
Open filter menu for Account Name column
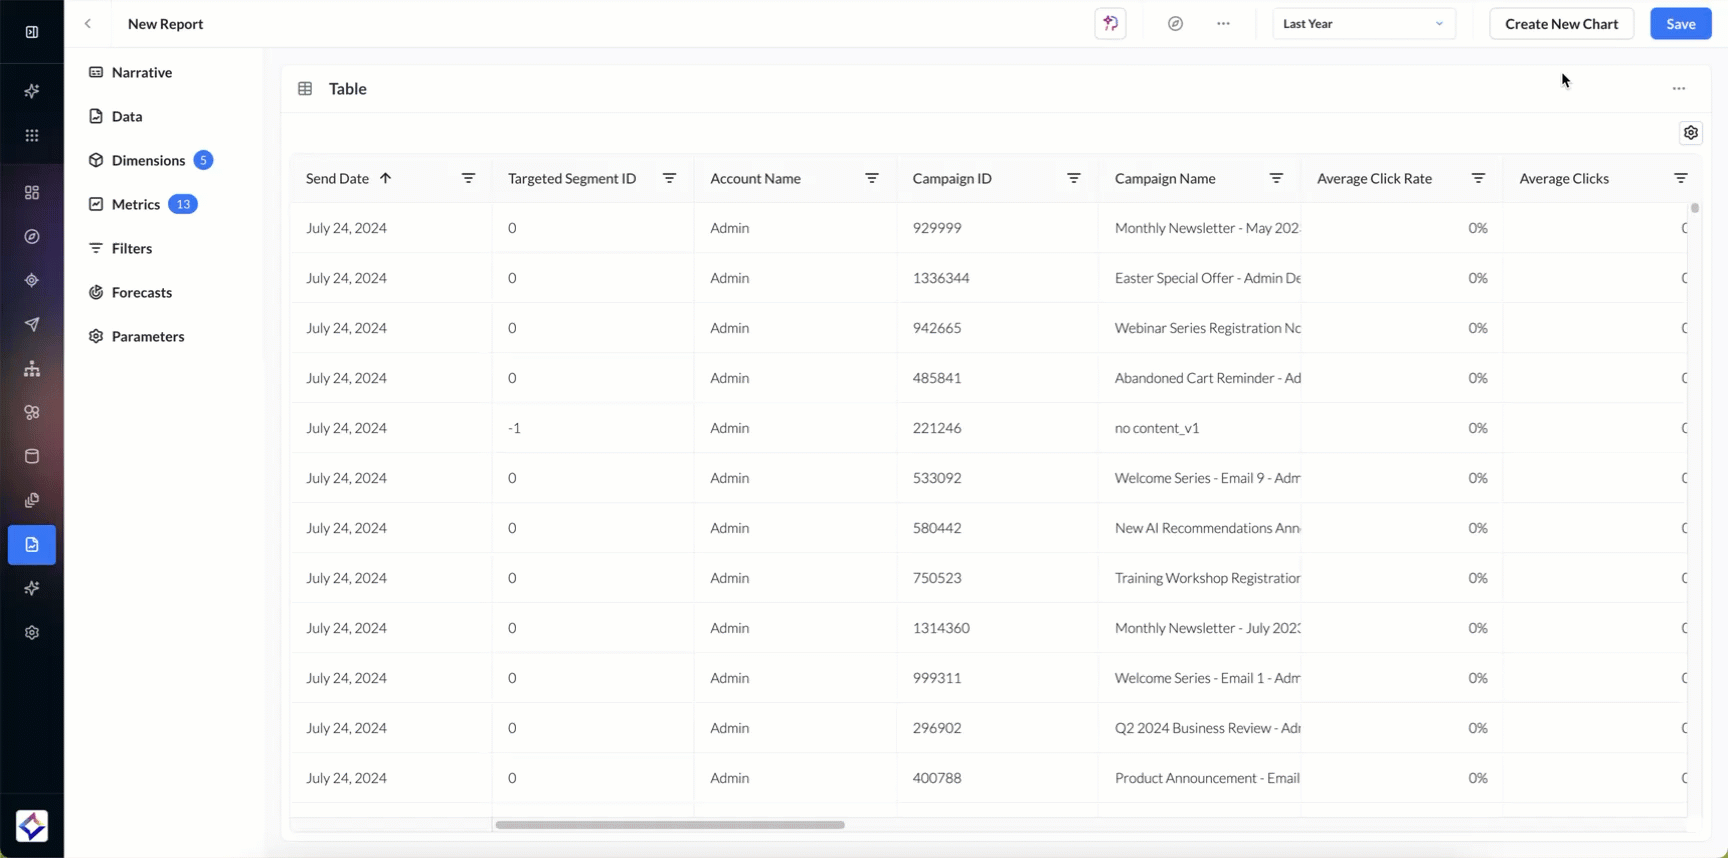(871, 178)
